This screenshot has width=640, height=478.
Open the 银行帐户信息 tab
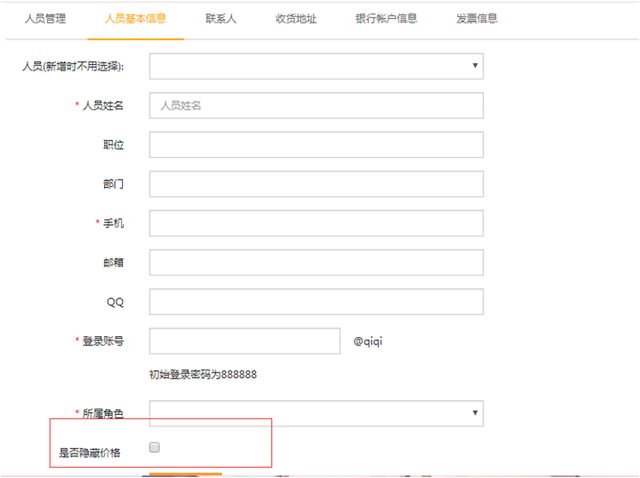coord(386,19)
